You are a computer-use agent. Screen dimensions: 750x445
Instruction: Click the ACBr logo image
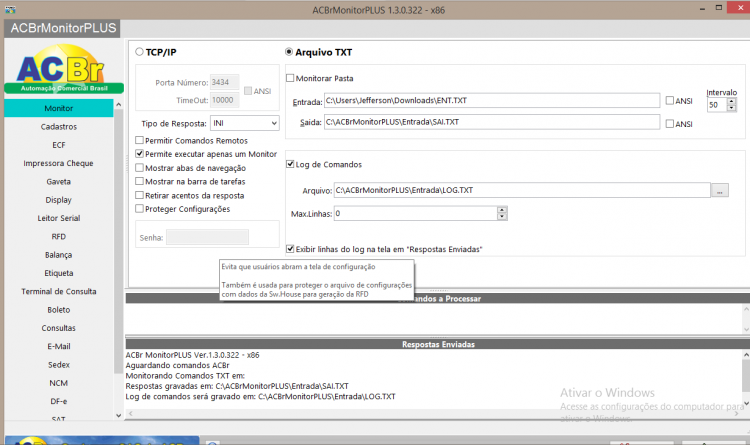pyautogui.click(x=64, y=68)
